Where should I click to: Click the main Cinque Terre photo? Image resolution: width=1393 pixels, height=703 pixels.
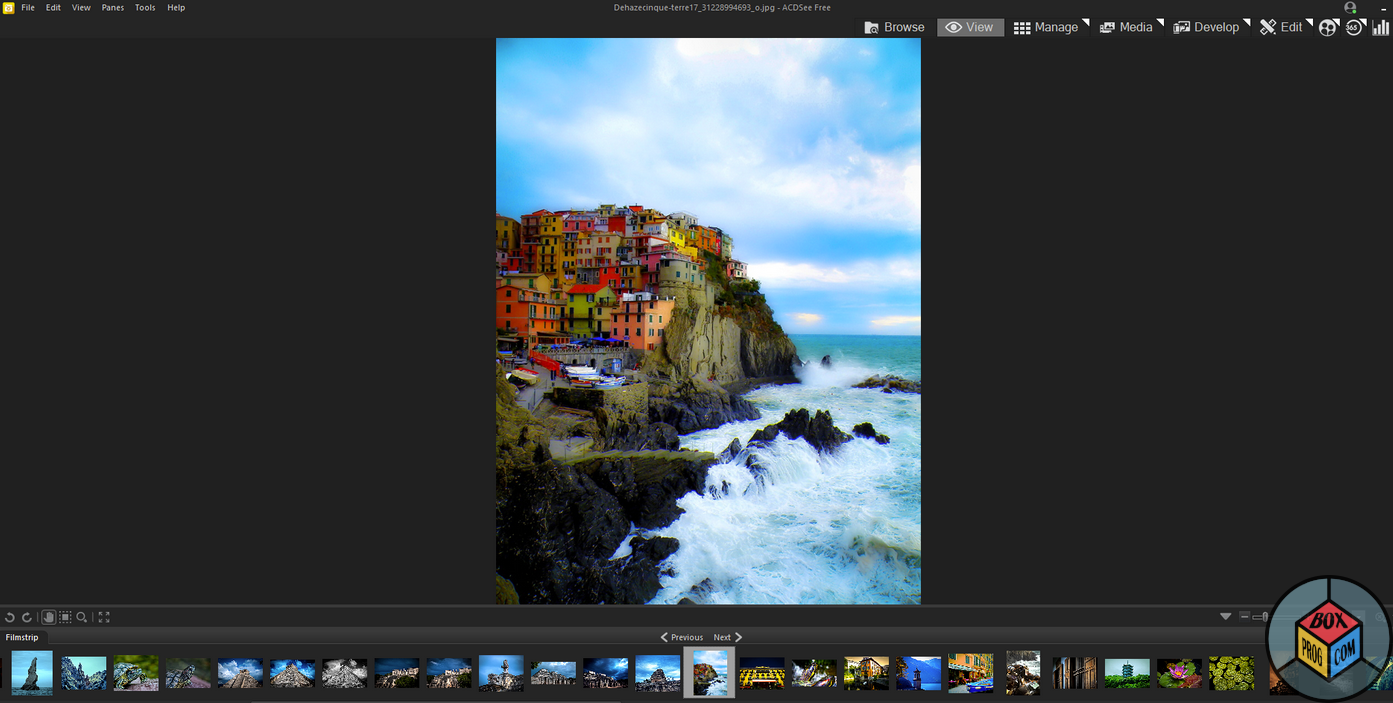point(708,321)
